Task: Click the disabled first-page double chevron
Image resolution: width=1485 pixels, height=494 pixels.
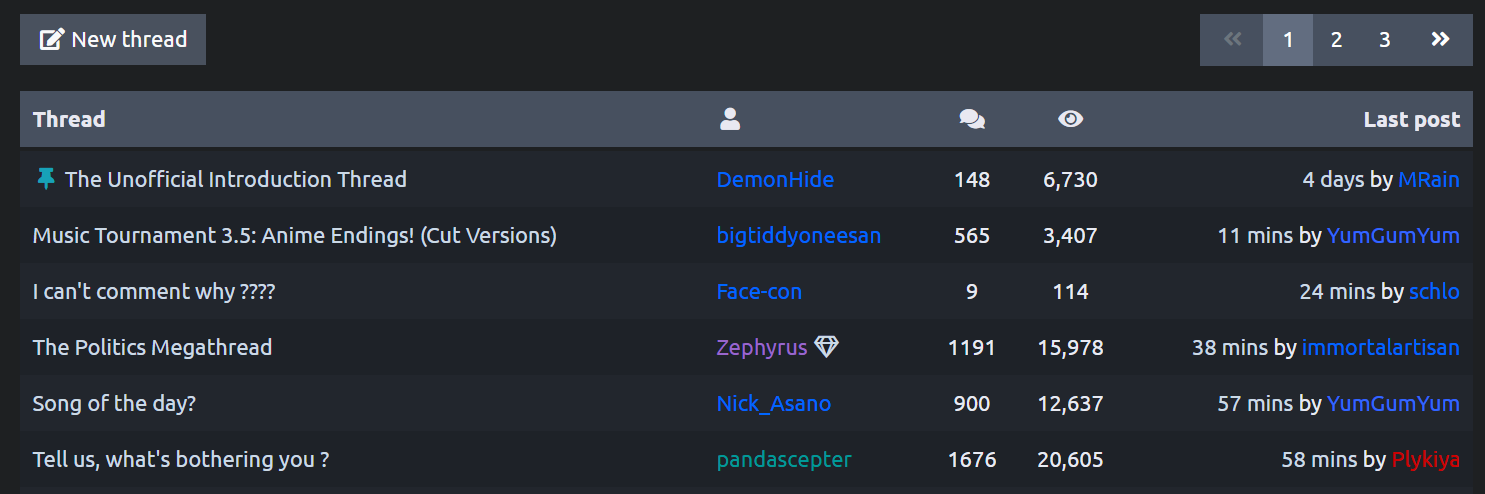Action: pyautogui.click(x=1232, y=40)
